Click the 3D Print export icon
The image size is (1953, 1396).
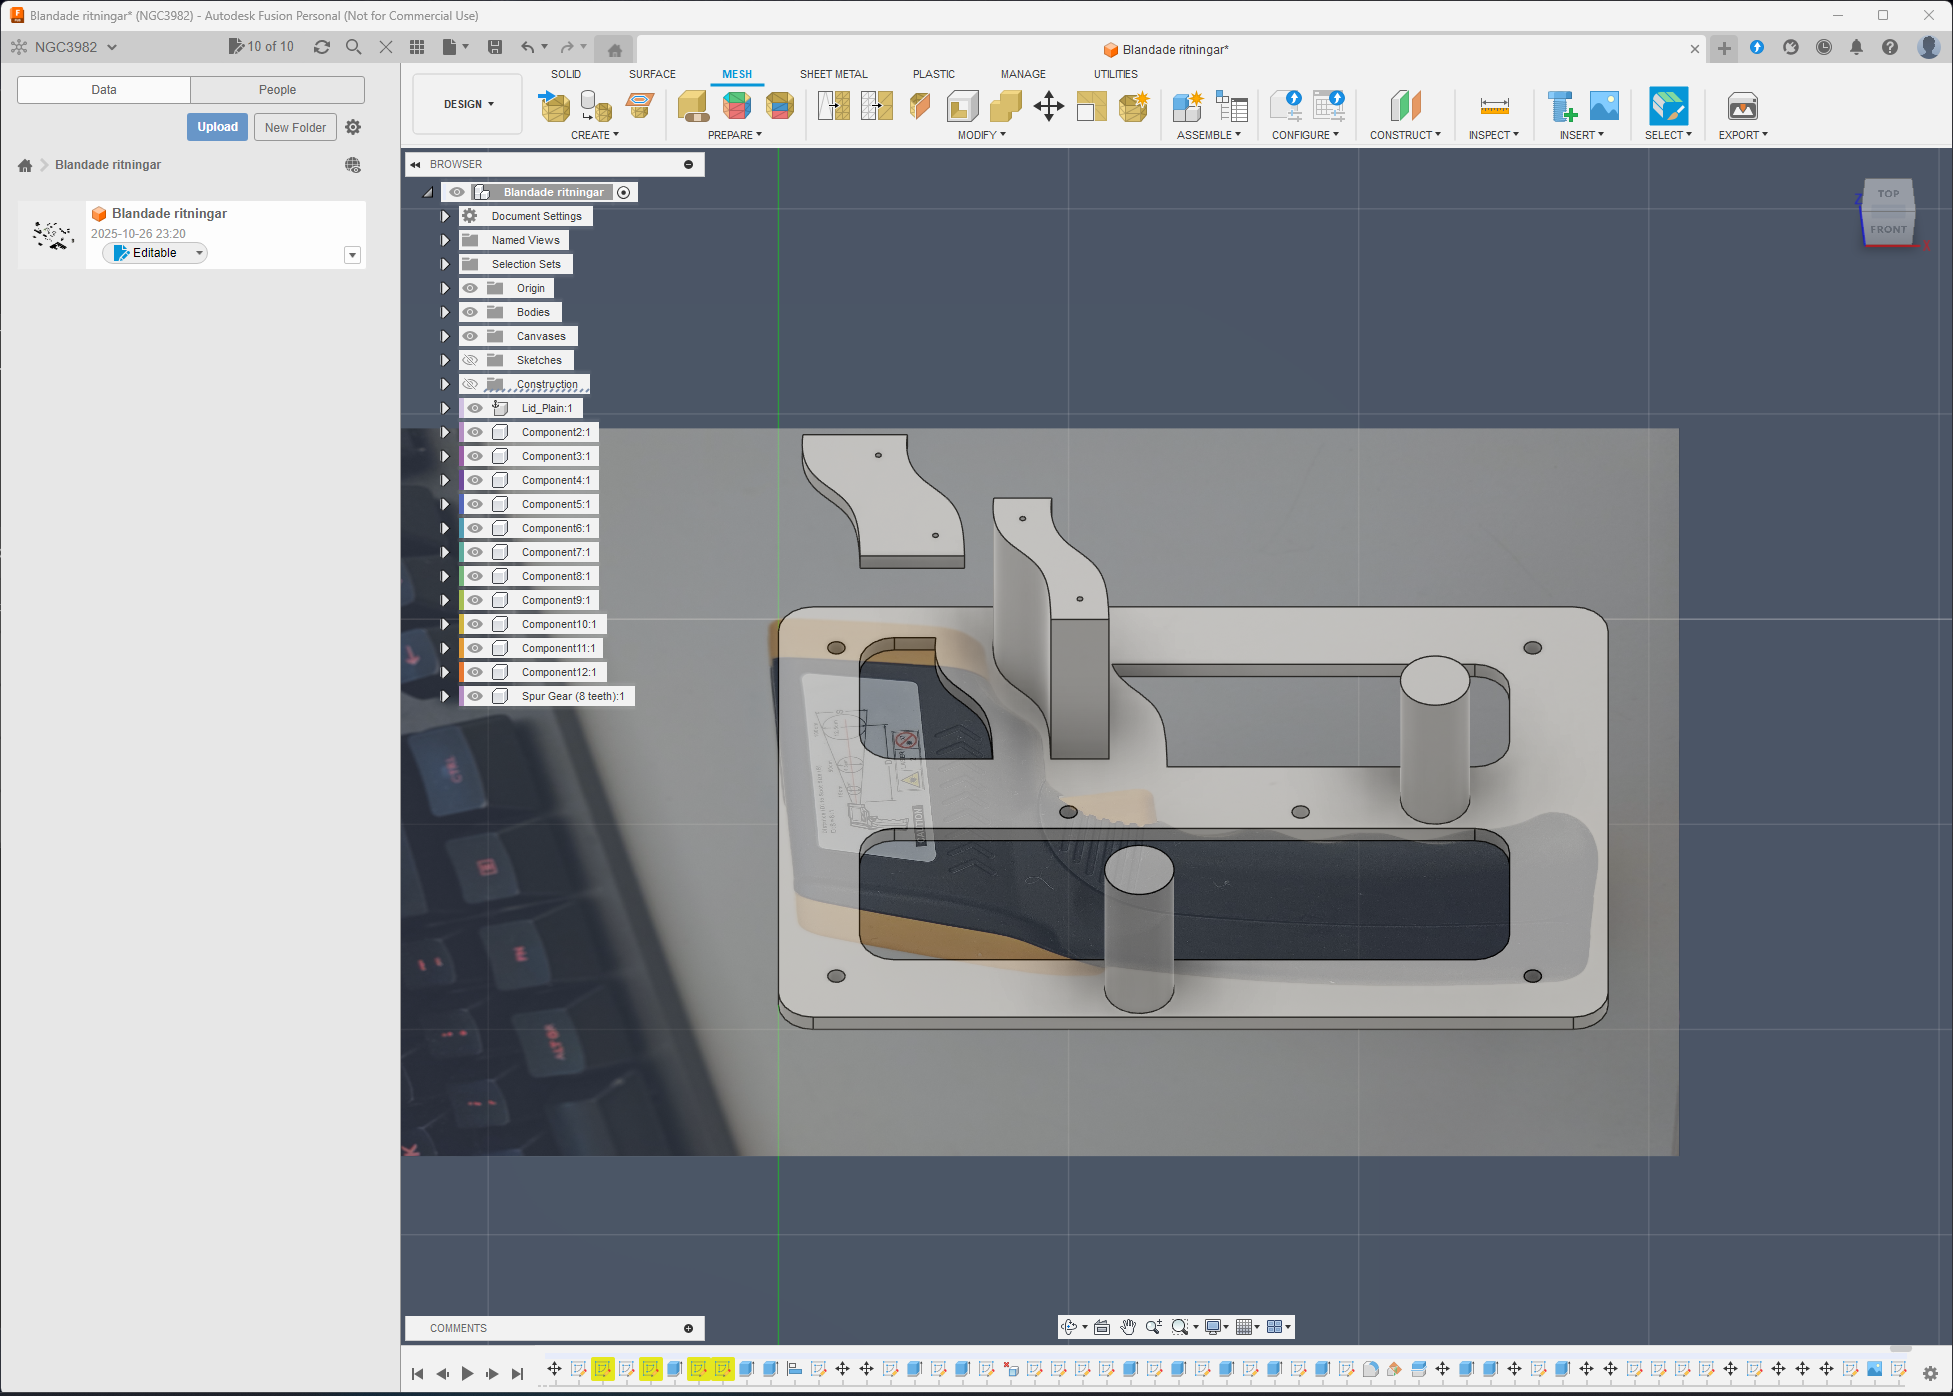1742,105
